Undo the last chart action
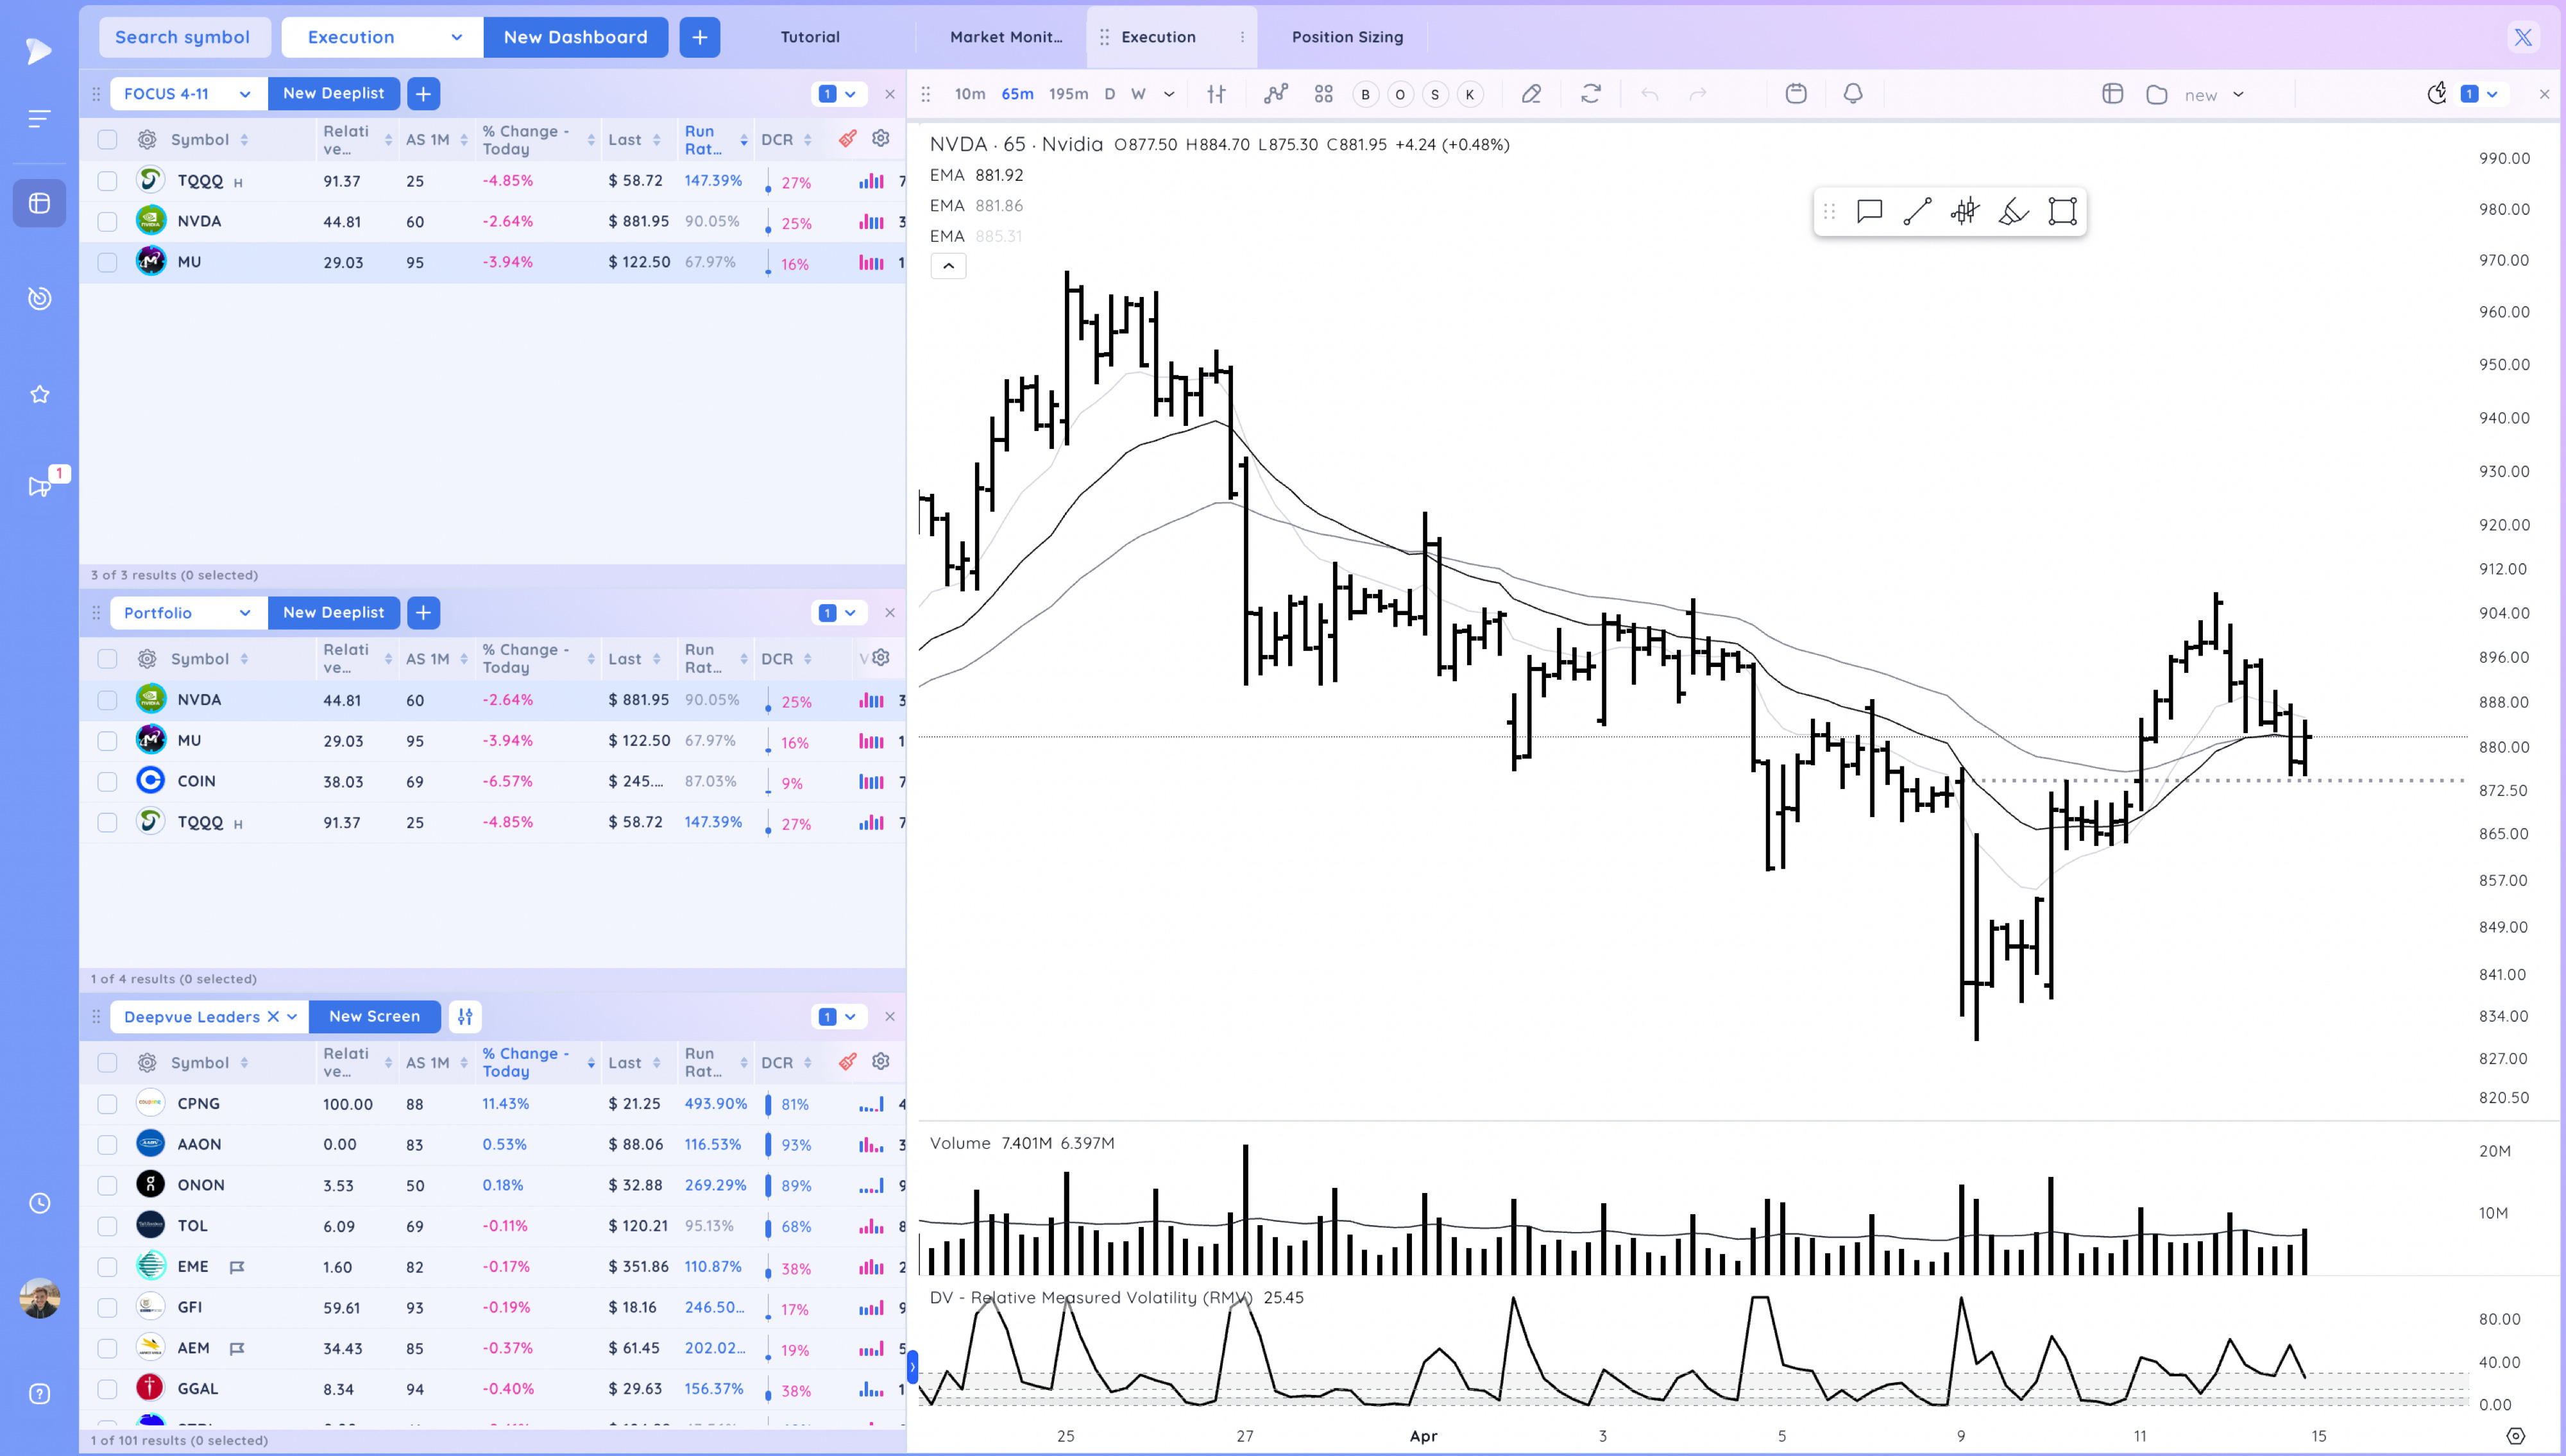The width and height of the screenshot is (2566, 1456). click(x=1649, y=93)
